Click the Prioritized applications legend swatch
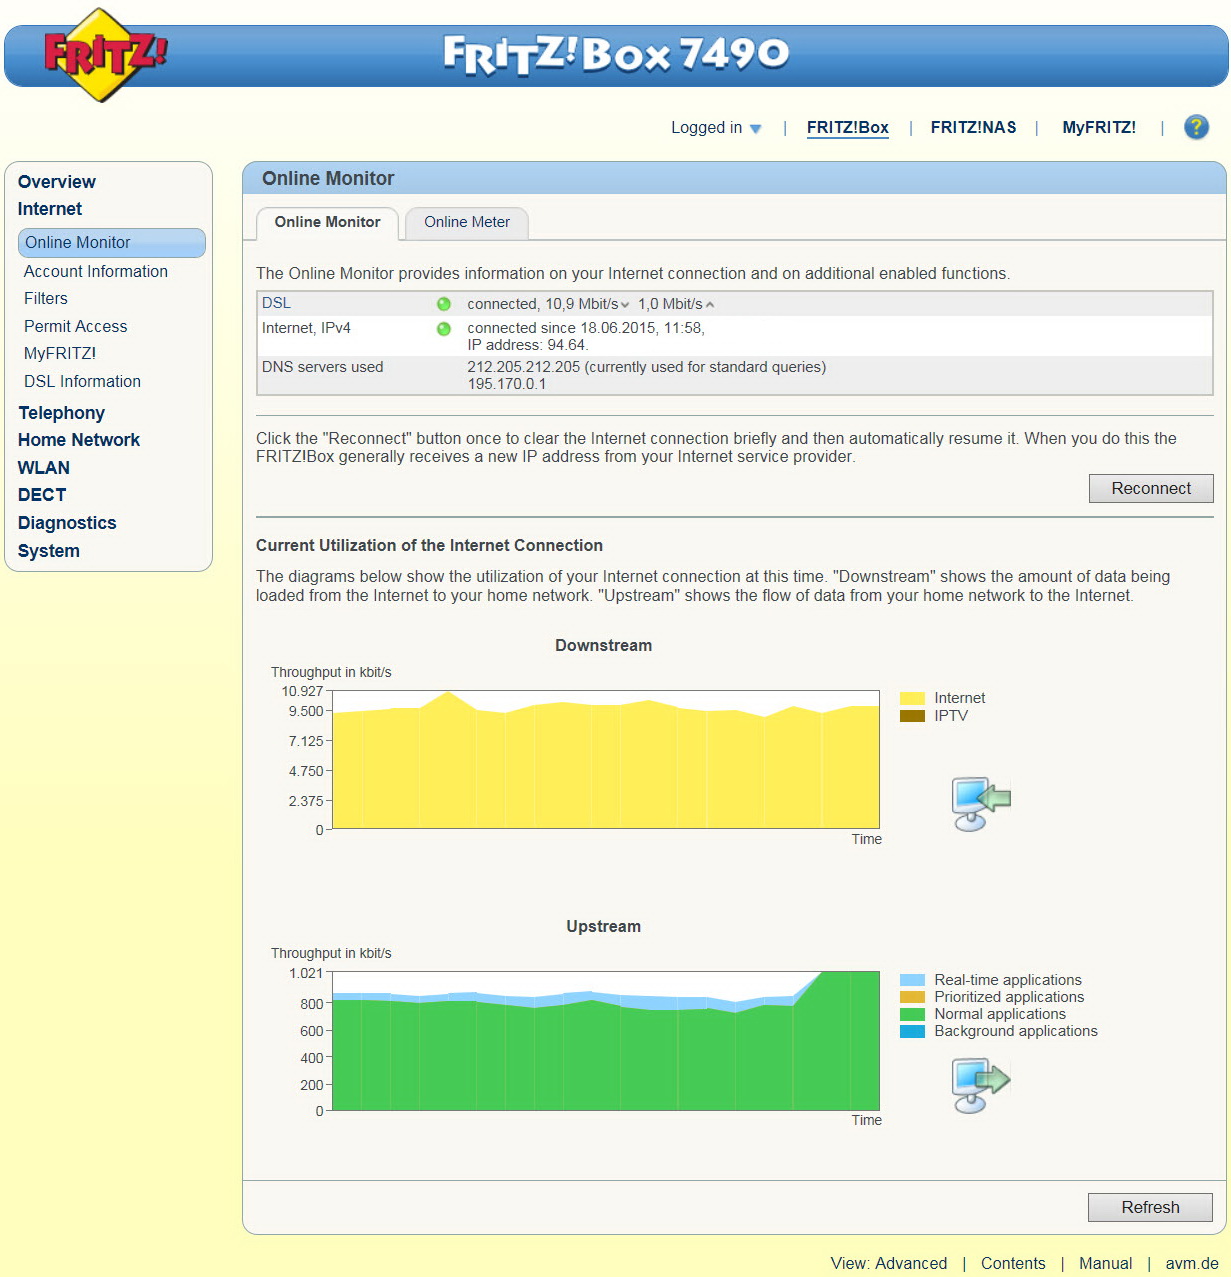 tap(912, 997)
